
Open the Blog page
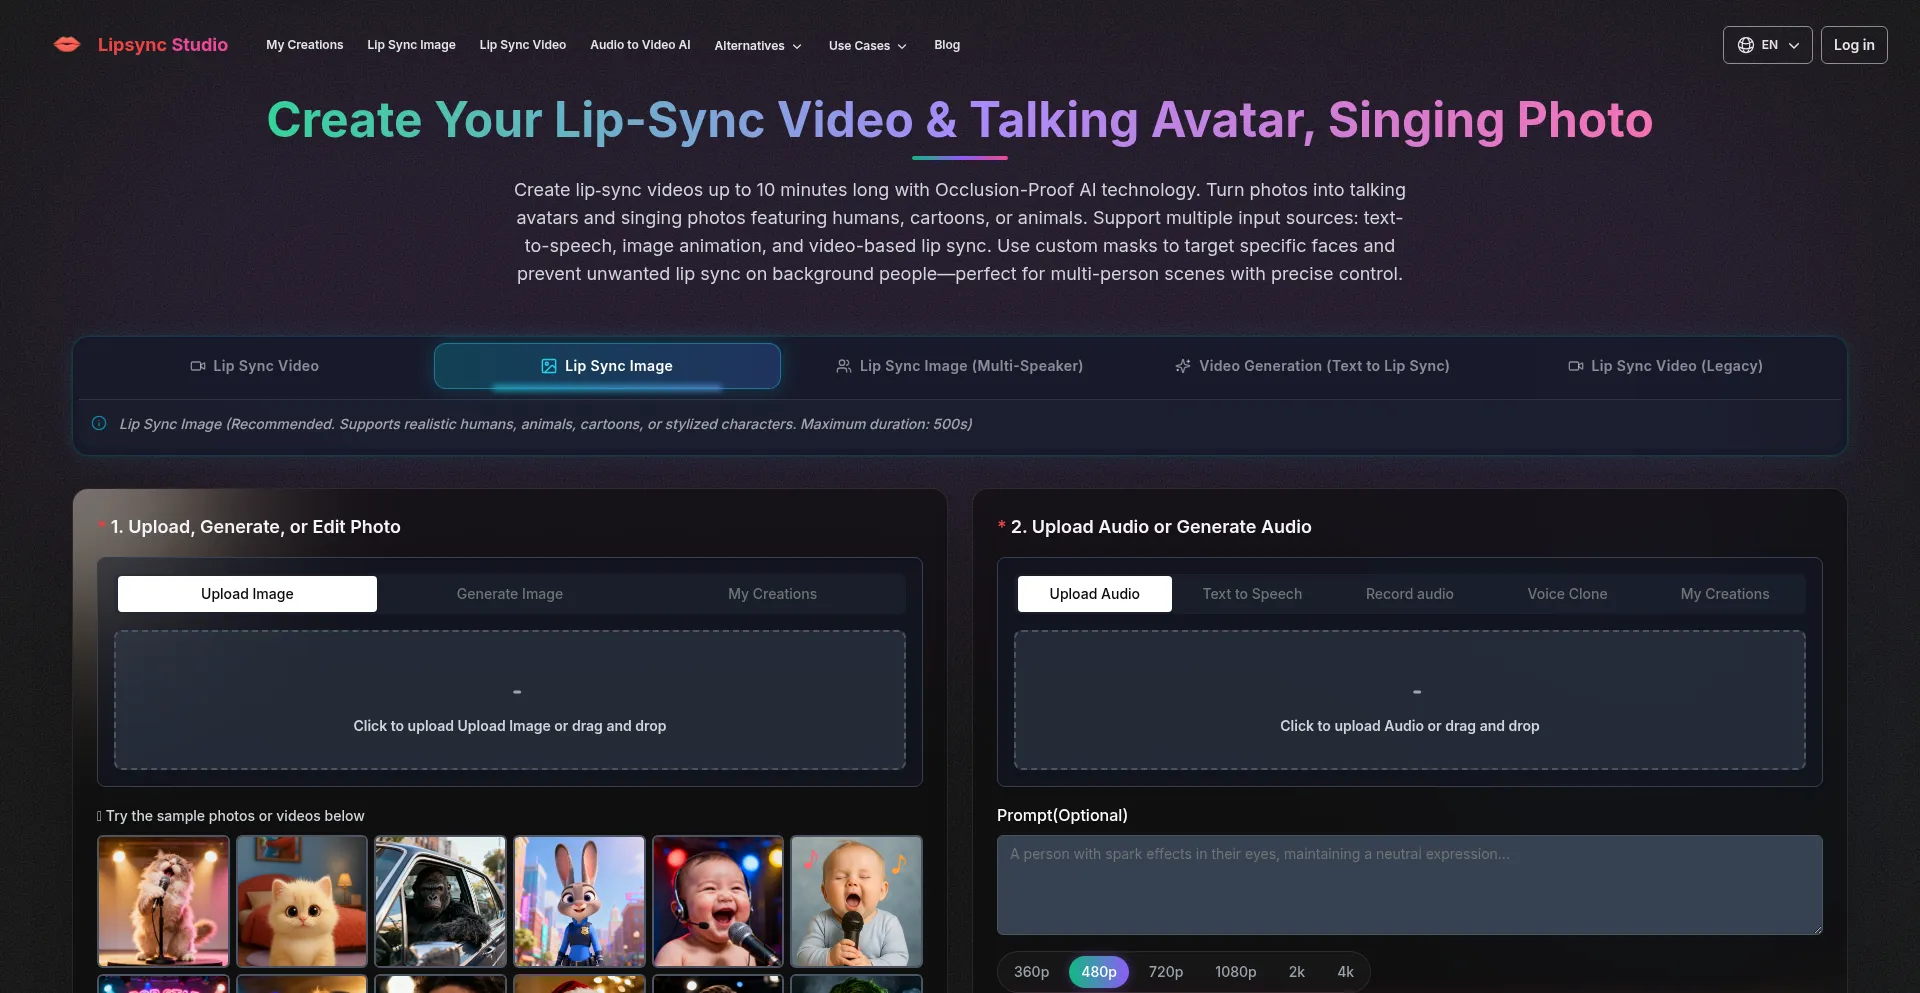point(946,45)
